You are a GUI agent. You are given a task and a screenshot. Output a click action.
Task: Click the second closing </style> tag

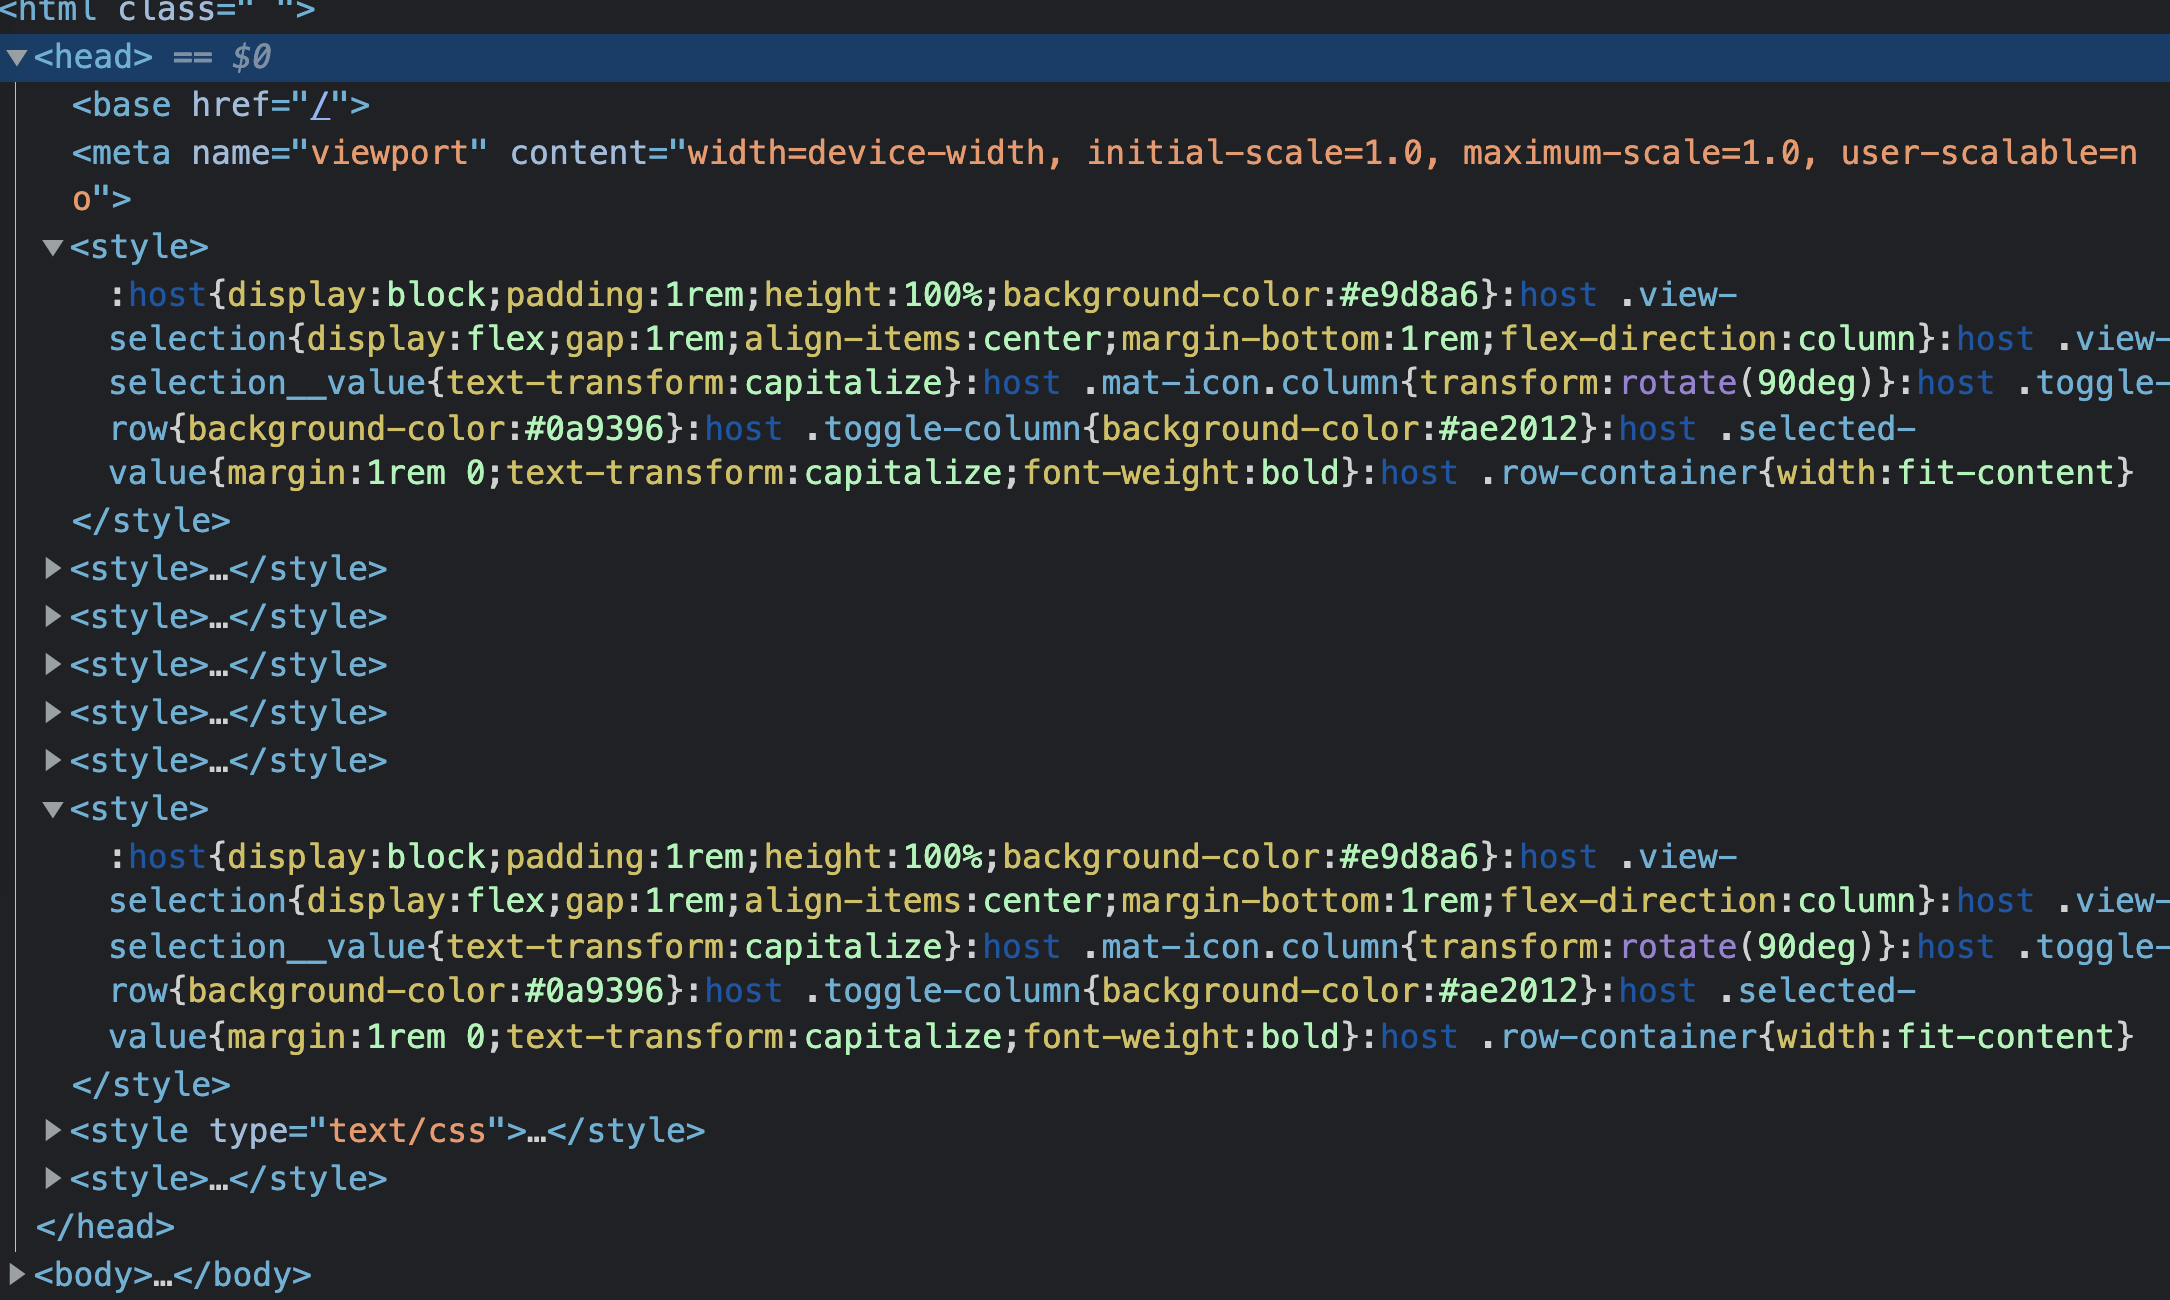tap(151, 1085)
